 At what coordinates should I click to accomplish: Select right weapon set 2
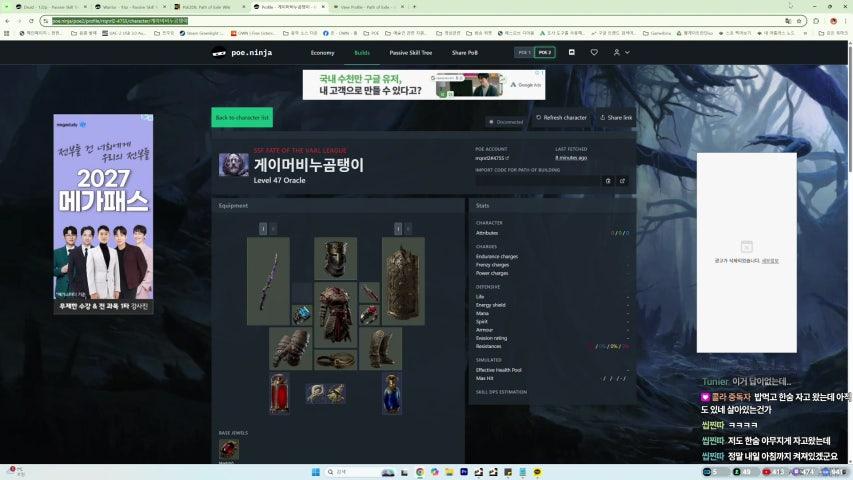click(408, 229)
